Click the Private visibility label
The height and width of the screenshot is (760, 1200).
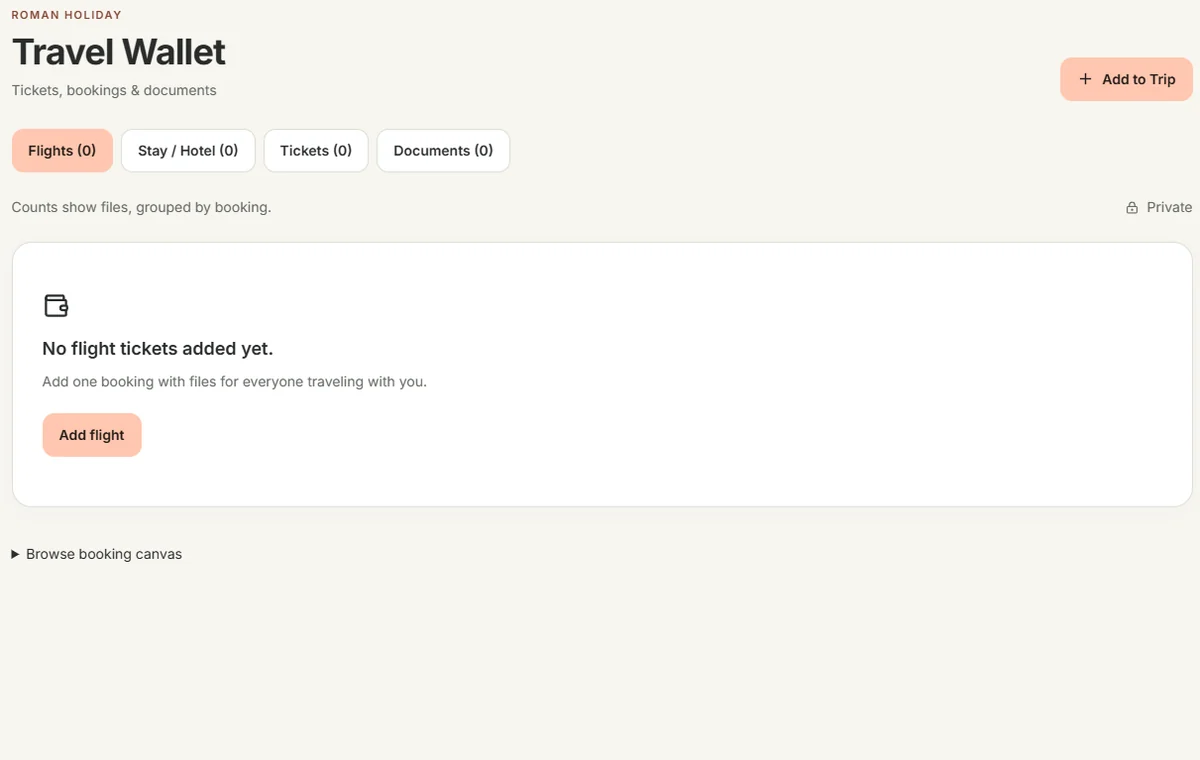(x=1169, y=207)
